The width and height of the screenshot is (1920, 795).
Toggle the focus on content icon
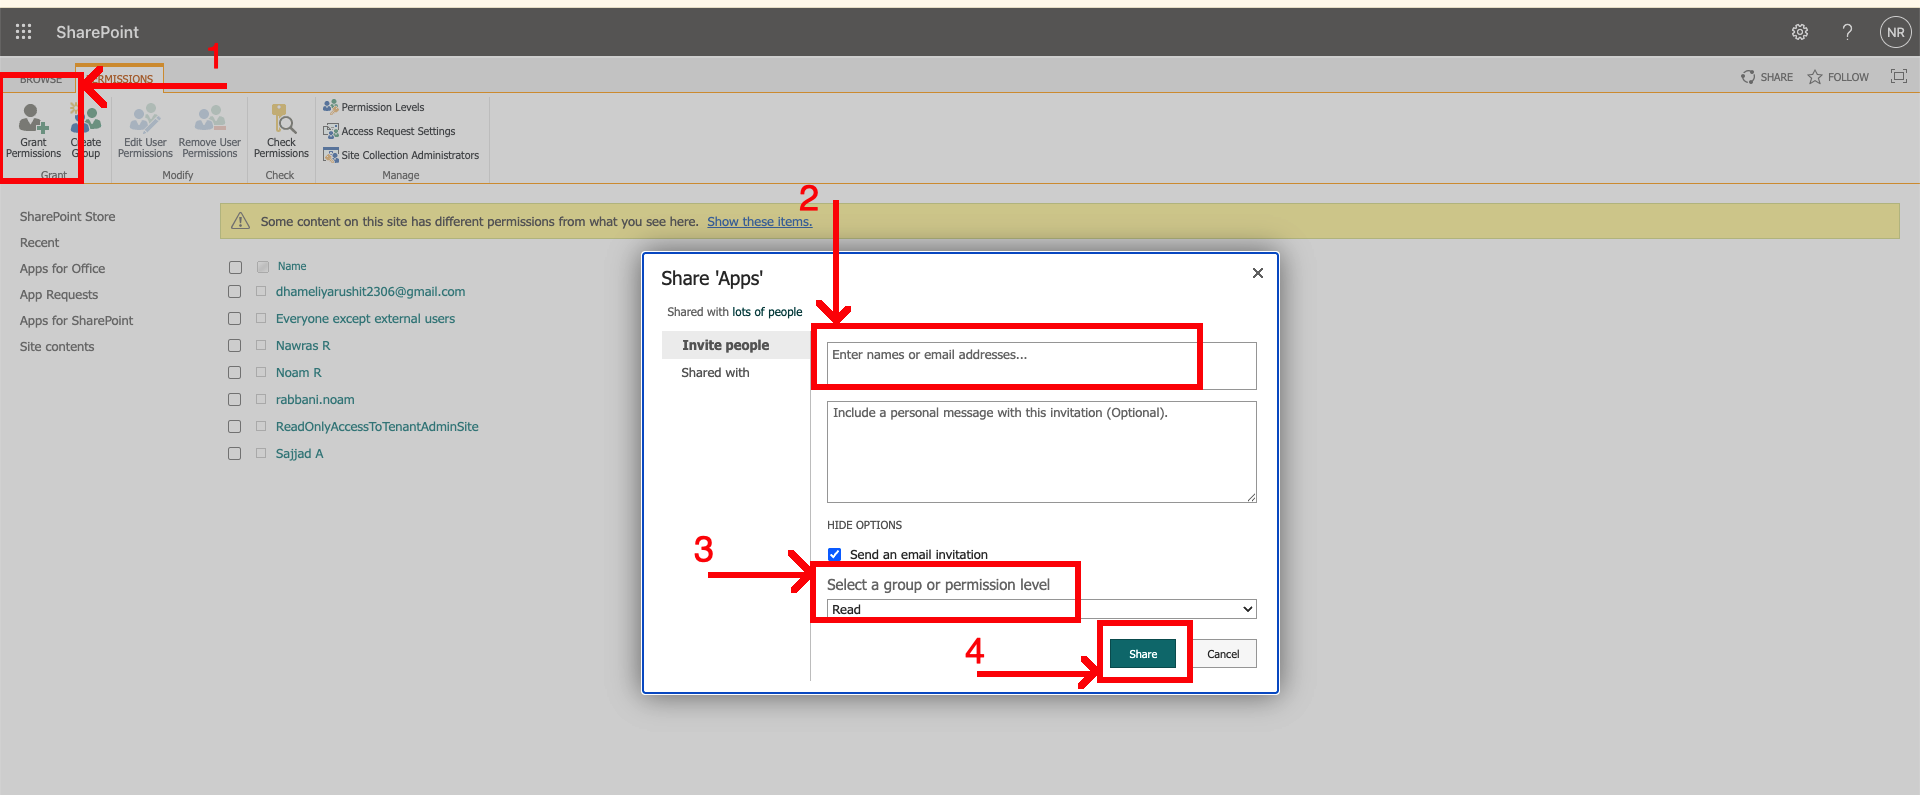pyautogui.click(x=1899, y=76)
